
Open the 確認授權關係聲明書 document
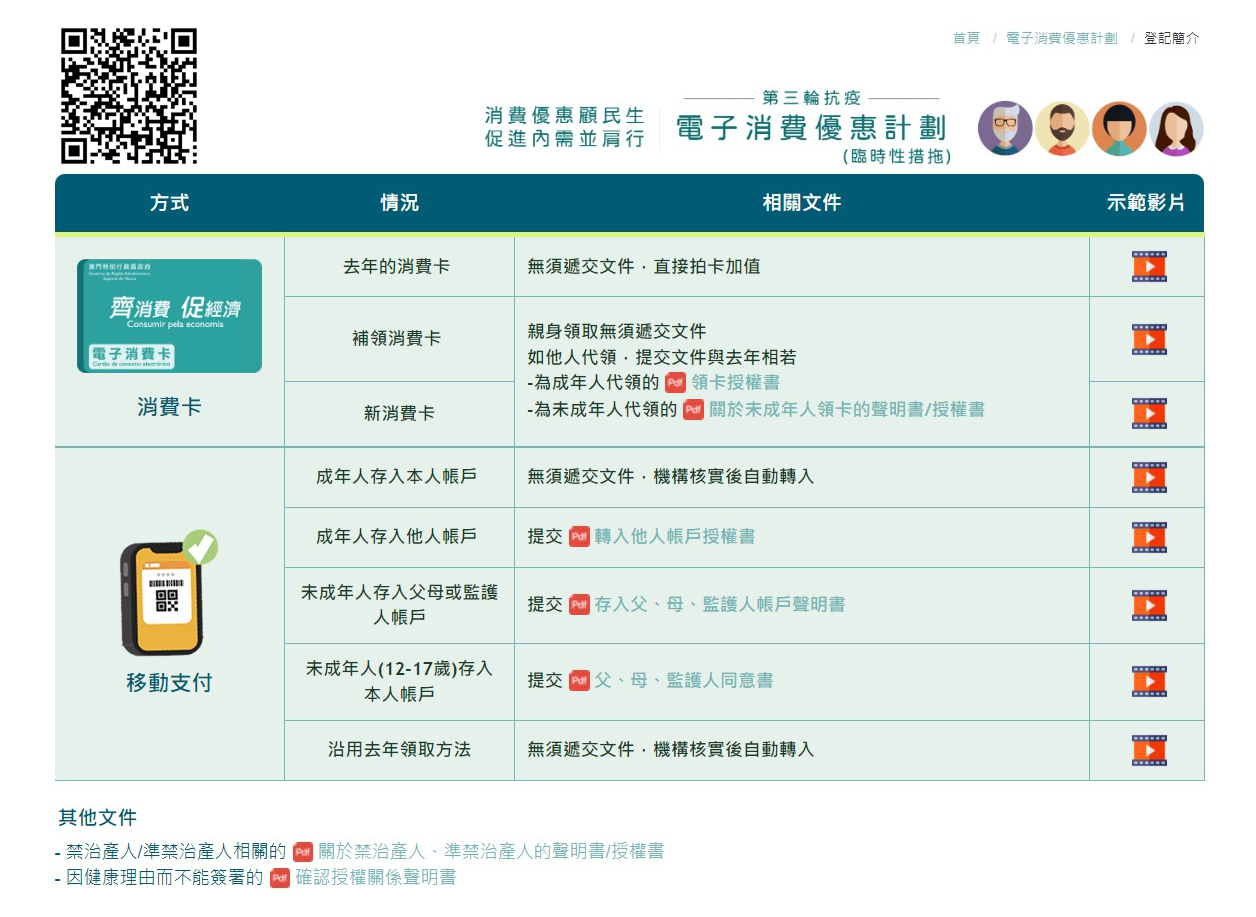(375, 878)
